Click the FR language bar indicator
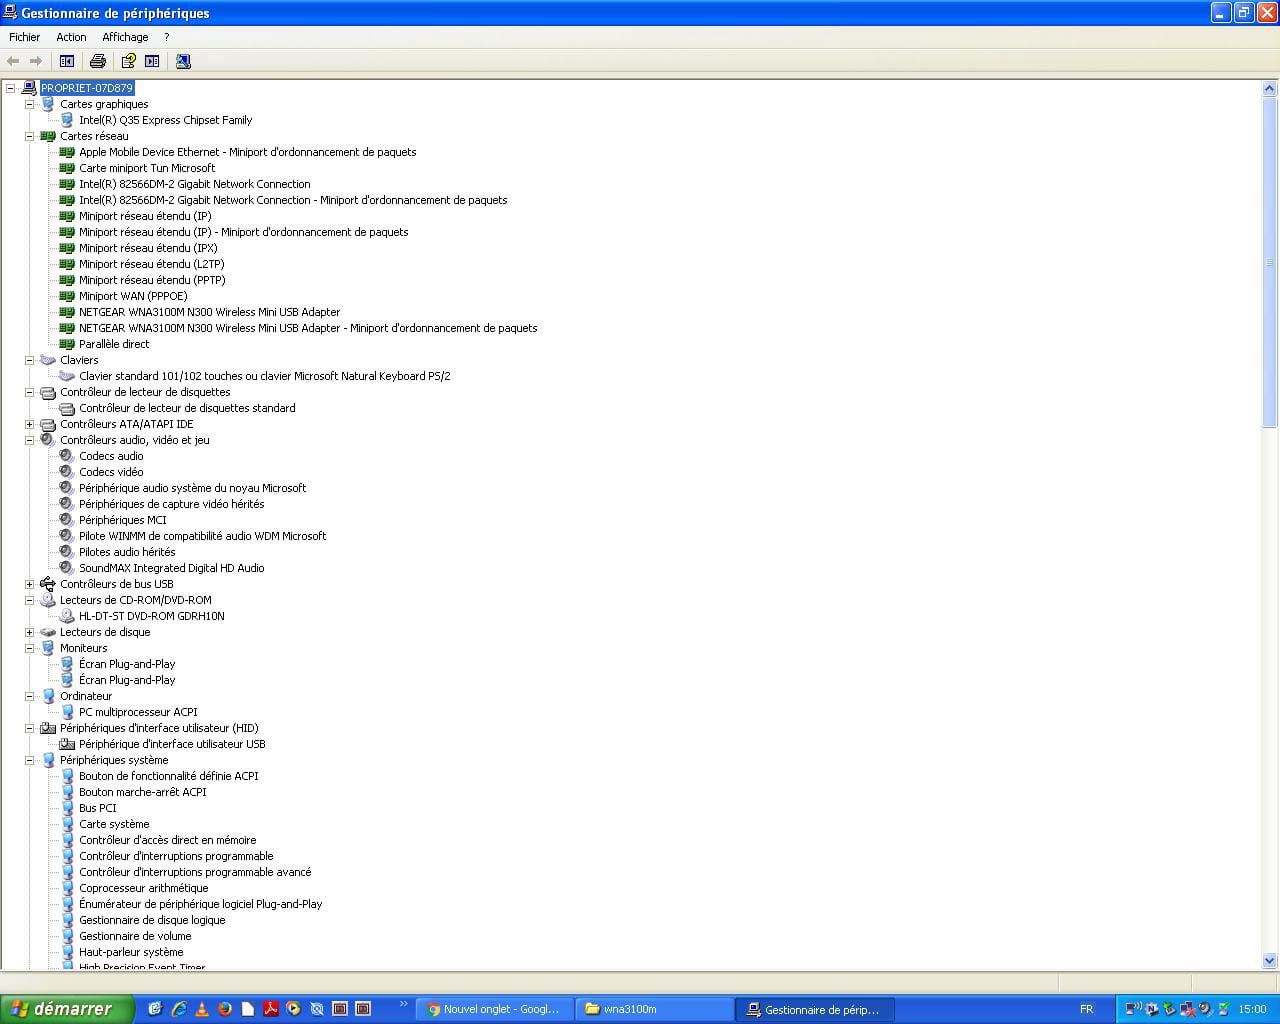The width and height of the screenshot is (1280, 1024). 1086,1009
